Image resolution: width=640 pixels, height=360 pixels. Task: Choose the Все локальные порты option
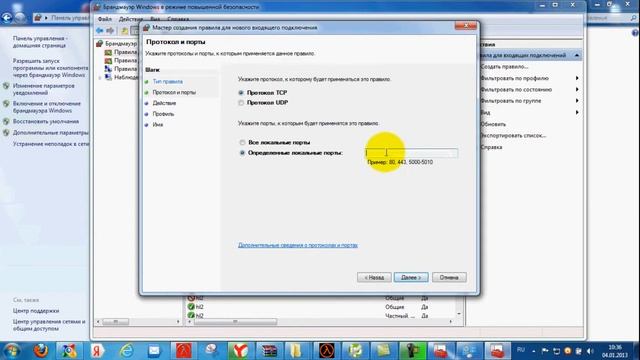click(x=242, y=142)
